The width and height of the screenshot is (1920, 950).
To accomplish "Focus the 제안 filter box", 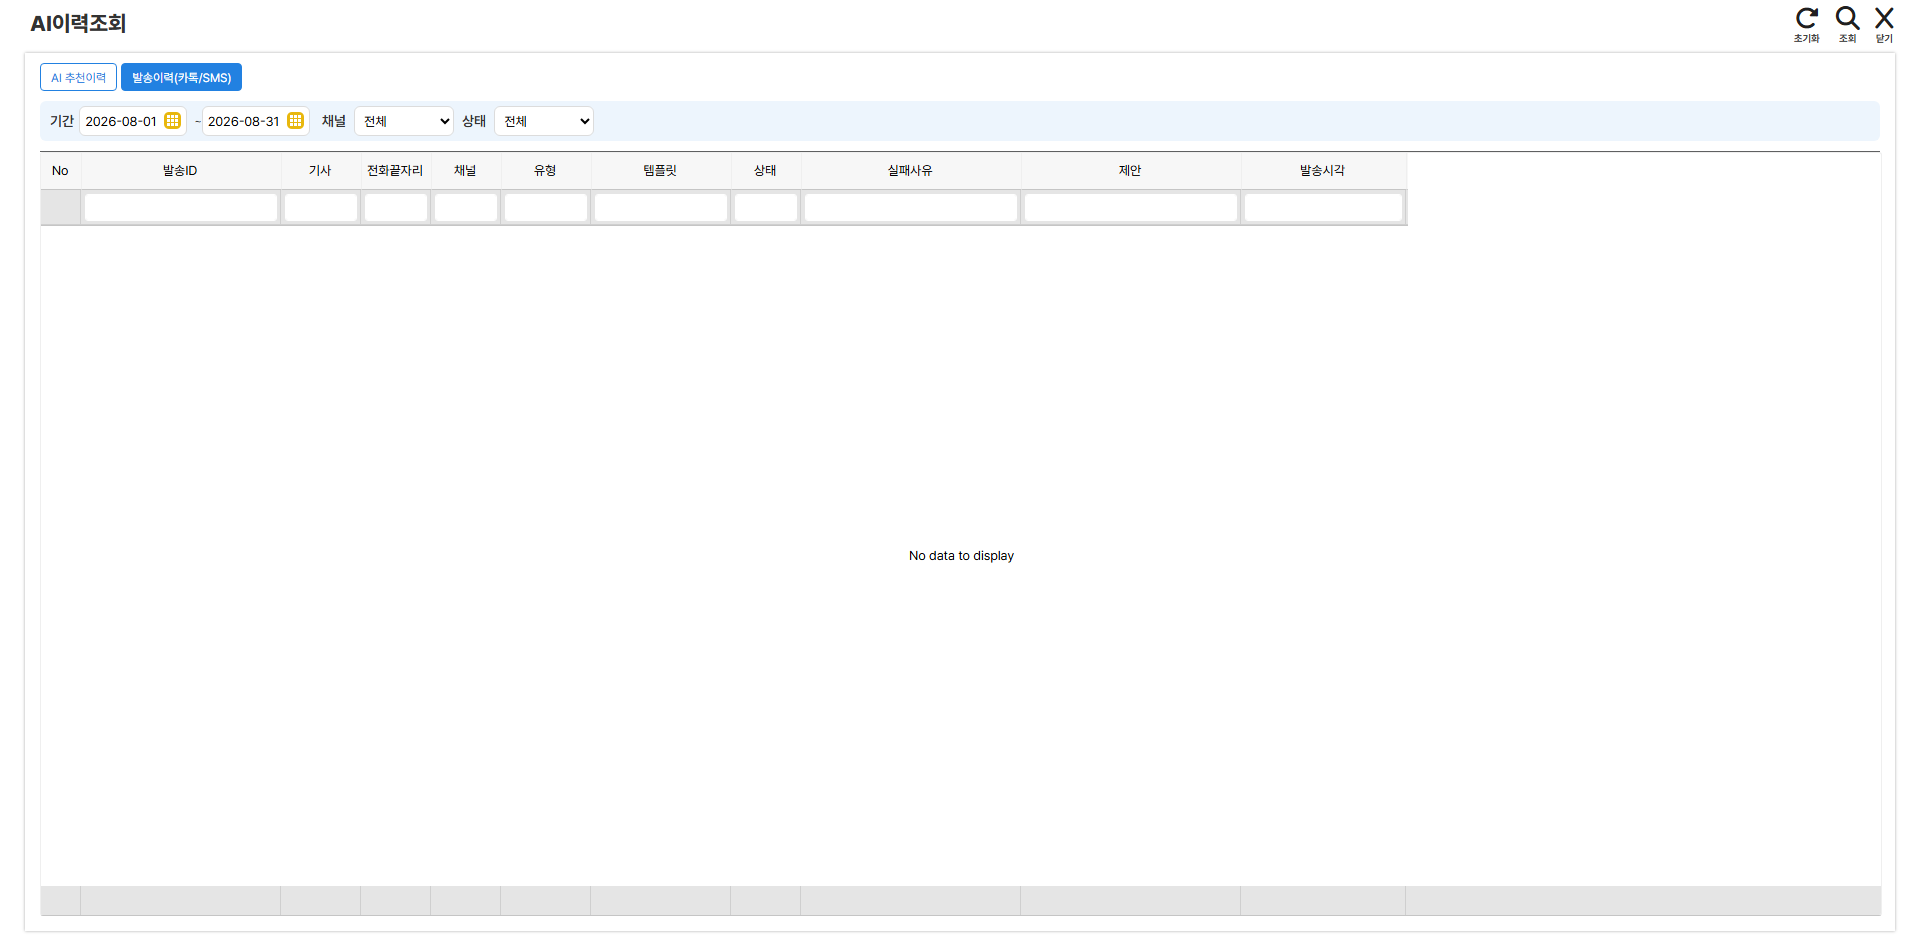I will [x=1131, y=207].
